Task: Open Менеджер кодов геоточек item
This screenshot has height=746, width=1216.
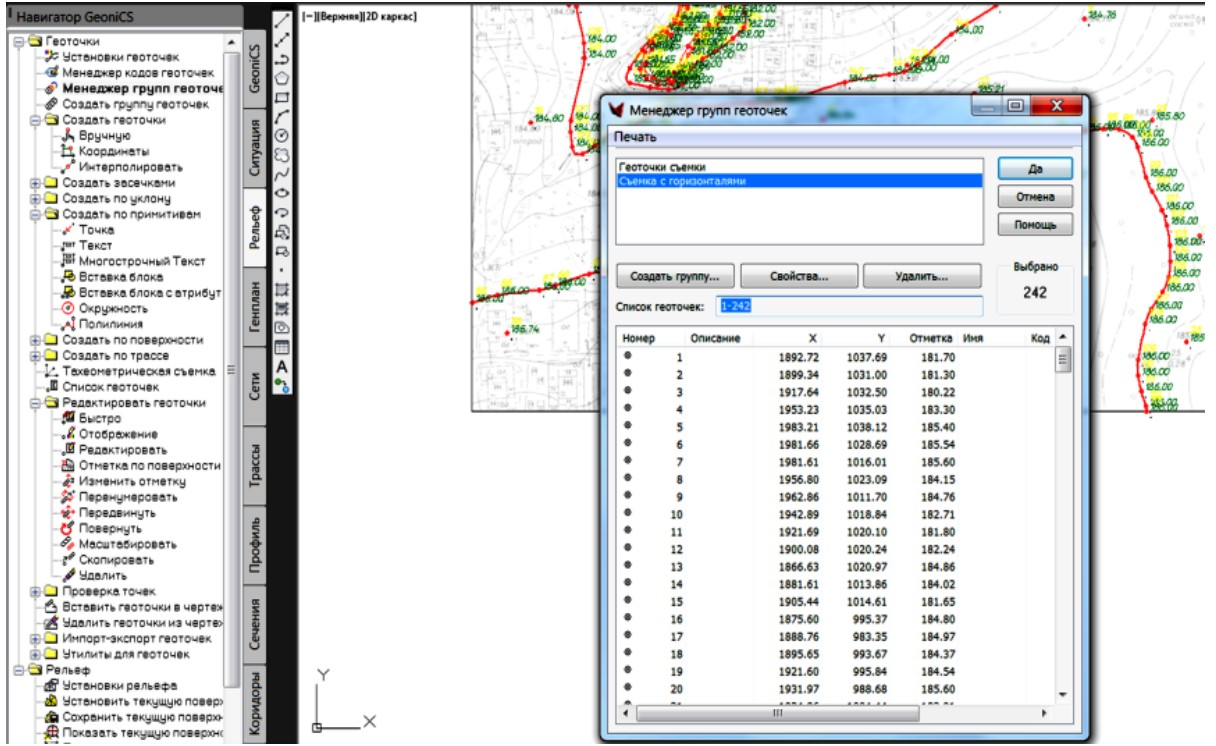Action: 138,73
